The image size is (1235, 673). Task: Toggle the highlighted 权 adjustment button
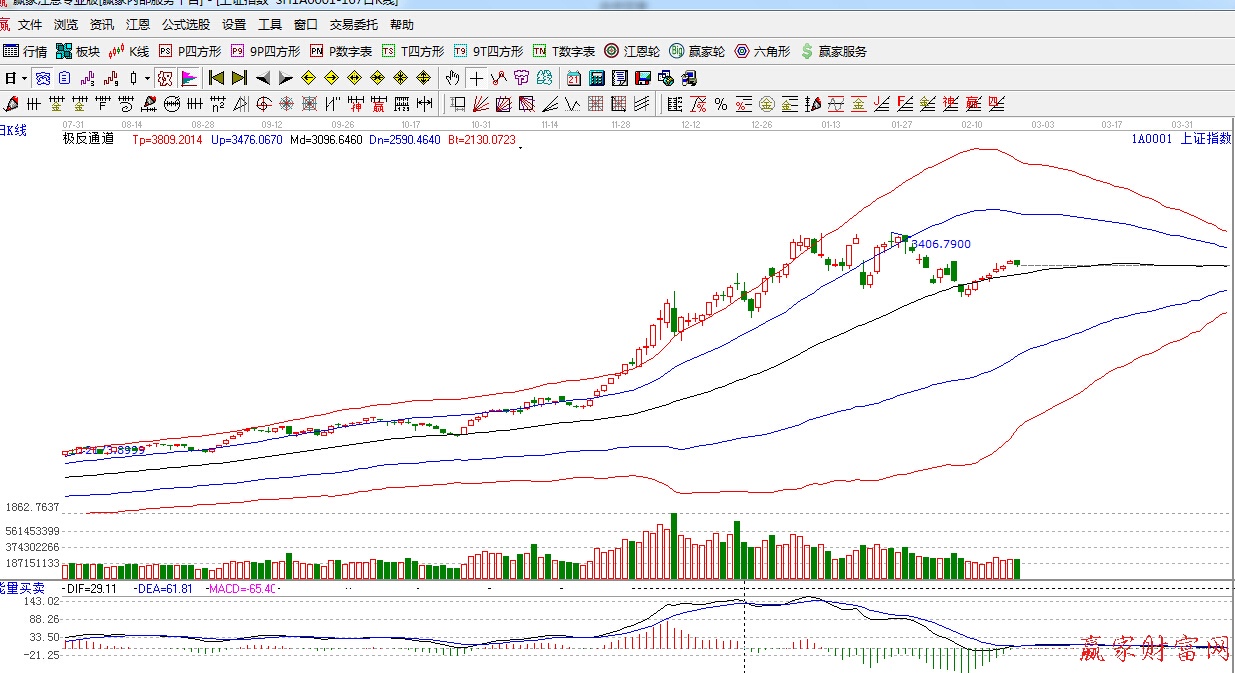click(165, 78)
